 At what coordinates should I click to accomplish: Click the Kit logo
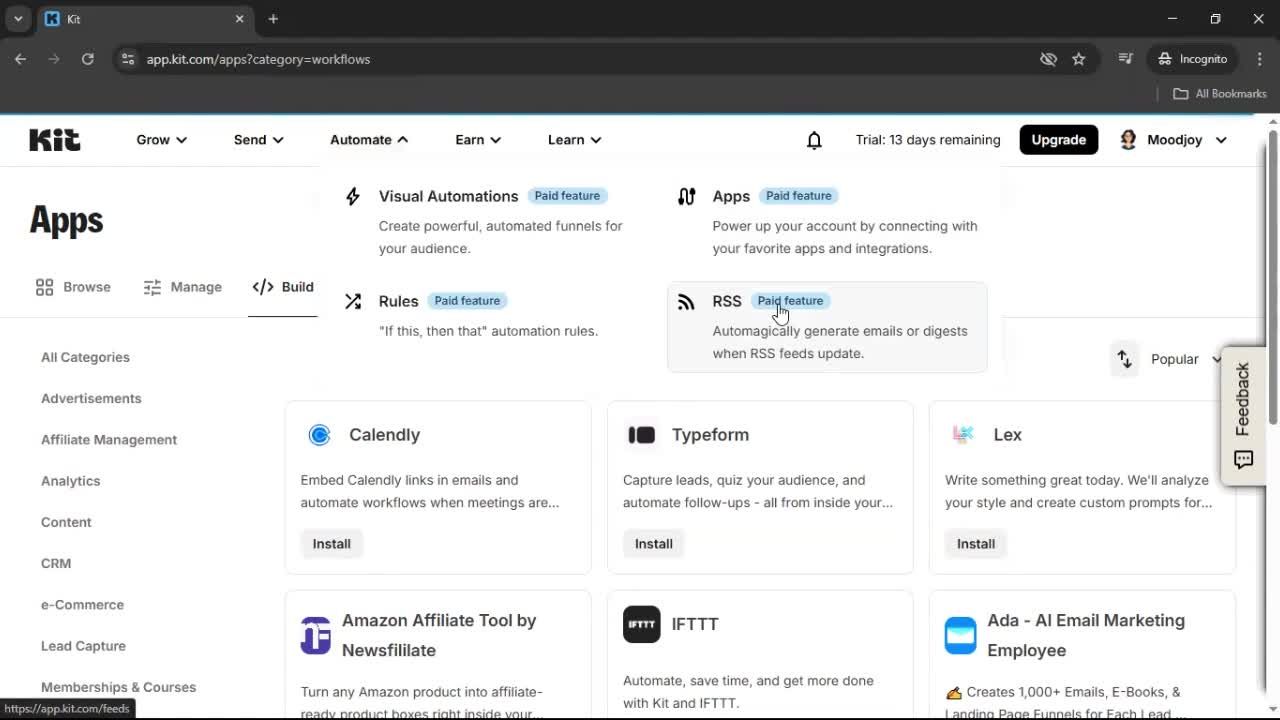coord(54,139)
